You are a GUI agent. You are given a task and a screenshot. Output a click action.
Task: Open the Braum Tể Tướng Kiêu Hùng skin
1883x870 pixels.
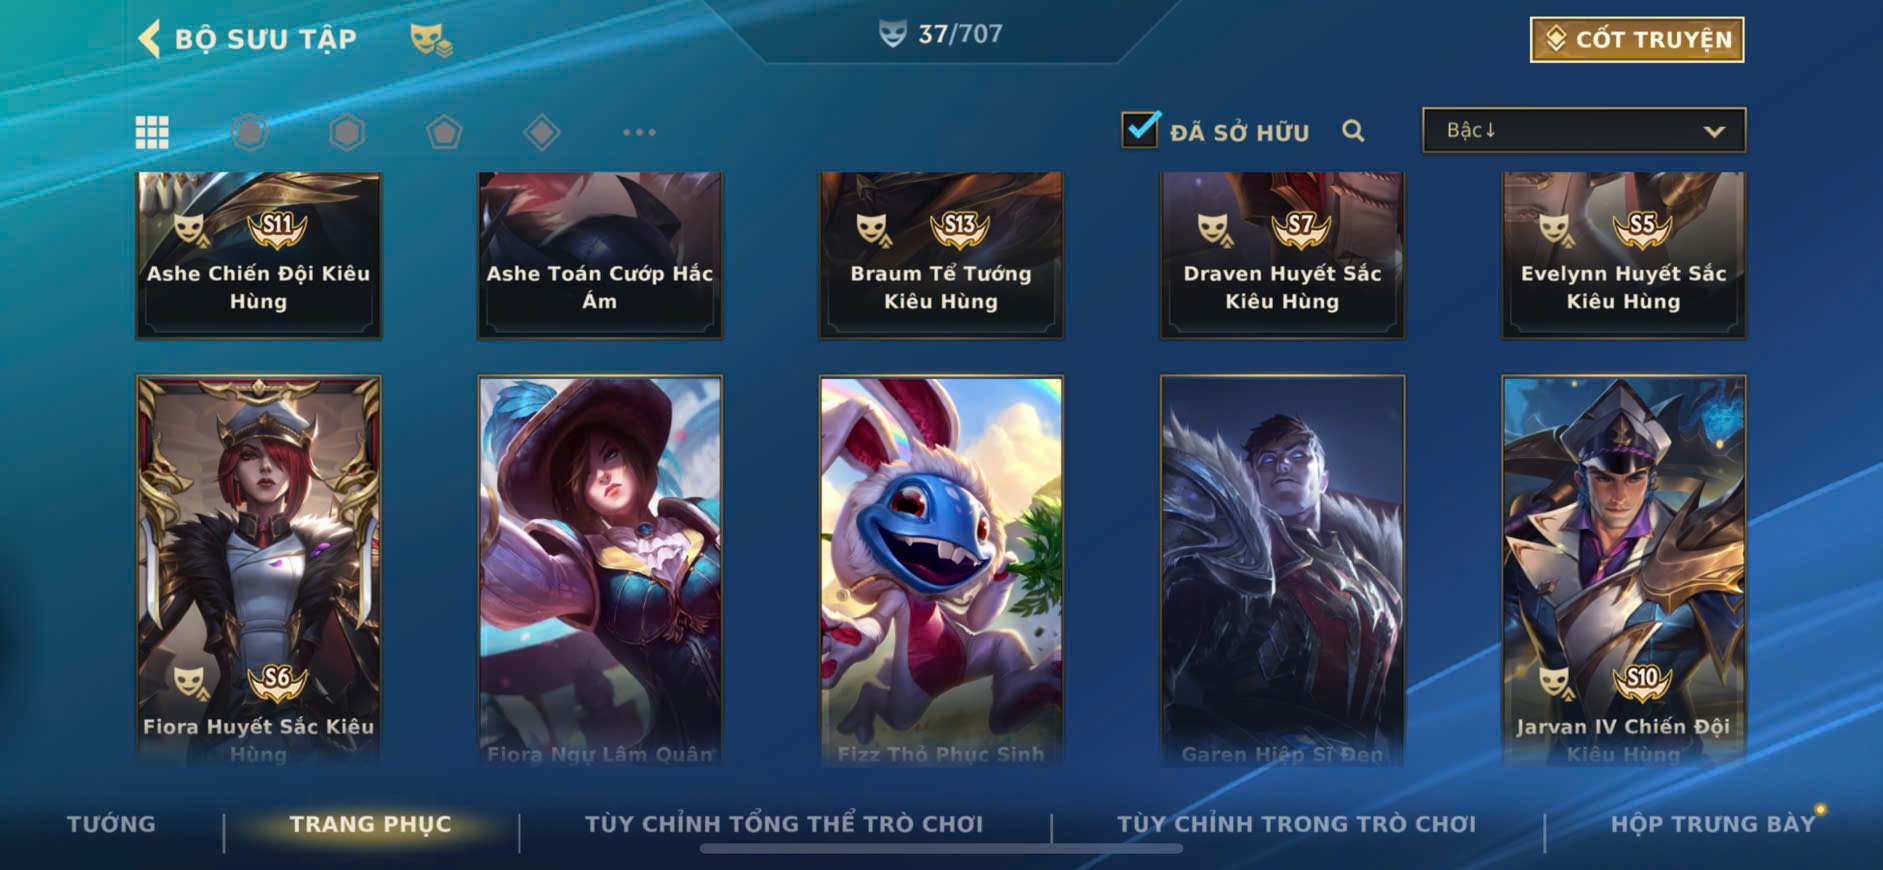click(x=941, y=255)
